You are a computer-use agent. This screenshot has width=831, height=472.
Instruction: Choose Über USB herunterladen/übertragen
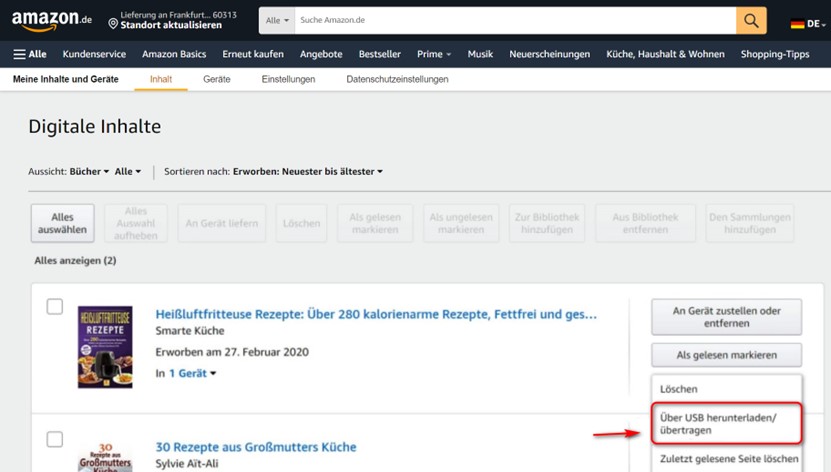(x=727, y=424)
